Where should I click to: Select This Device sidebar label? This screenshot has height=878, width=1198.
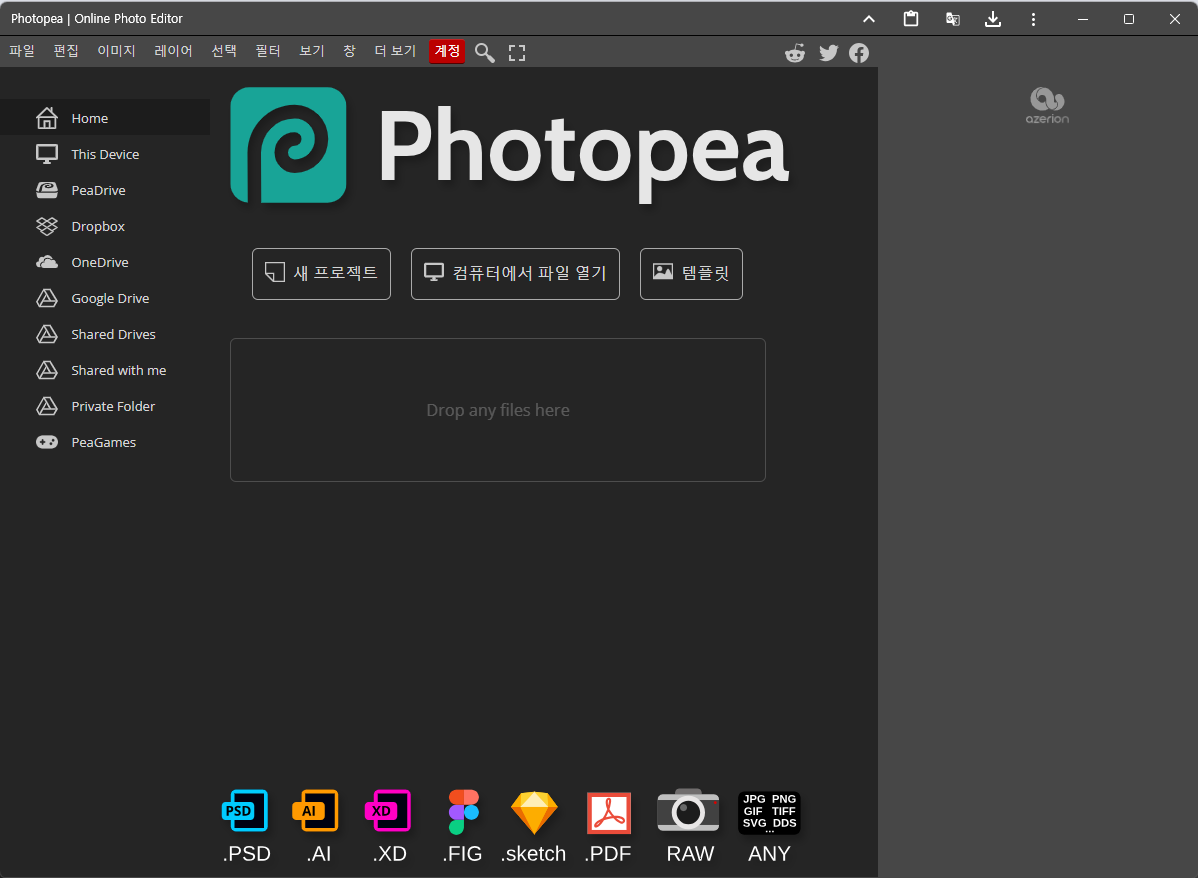point(105,154)
